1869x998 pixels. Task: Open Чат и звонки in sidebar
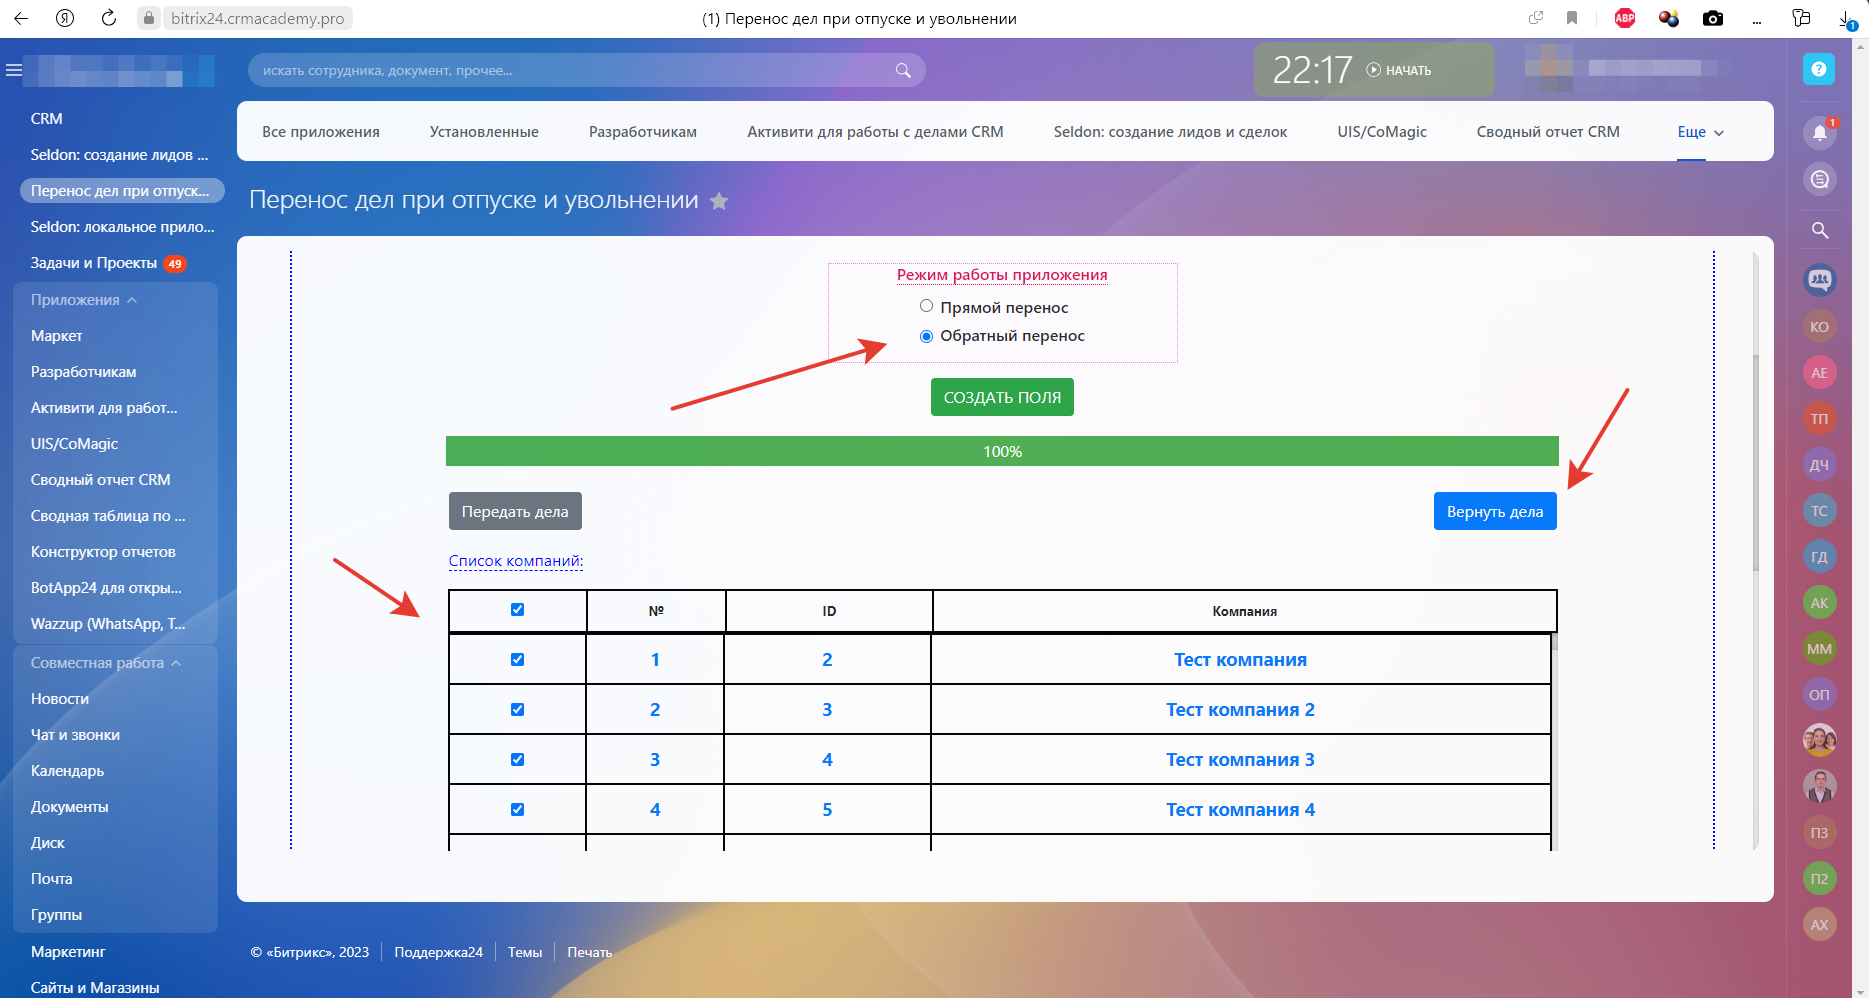(75, 735)
